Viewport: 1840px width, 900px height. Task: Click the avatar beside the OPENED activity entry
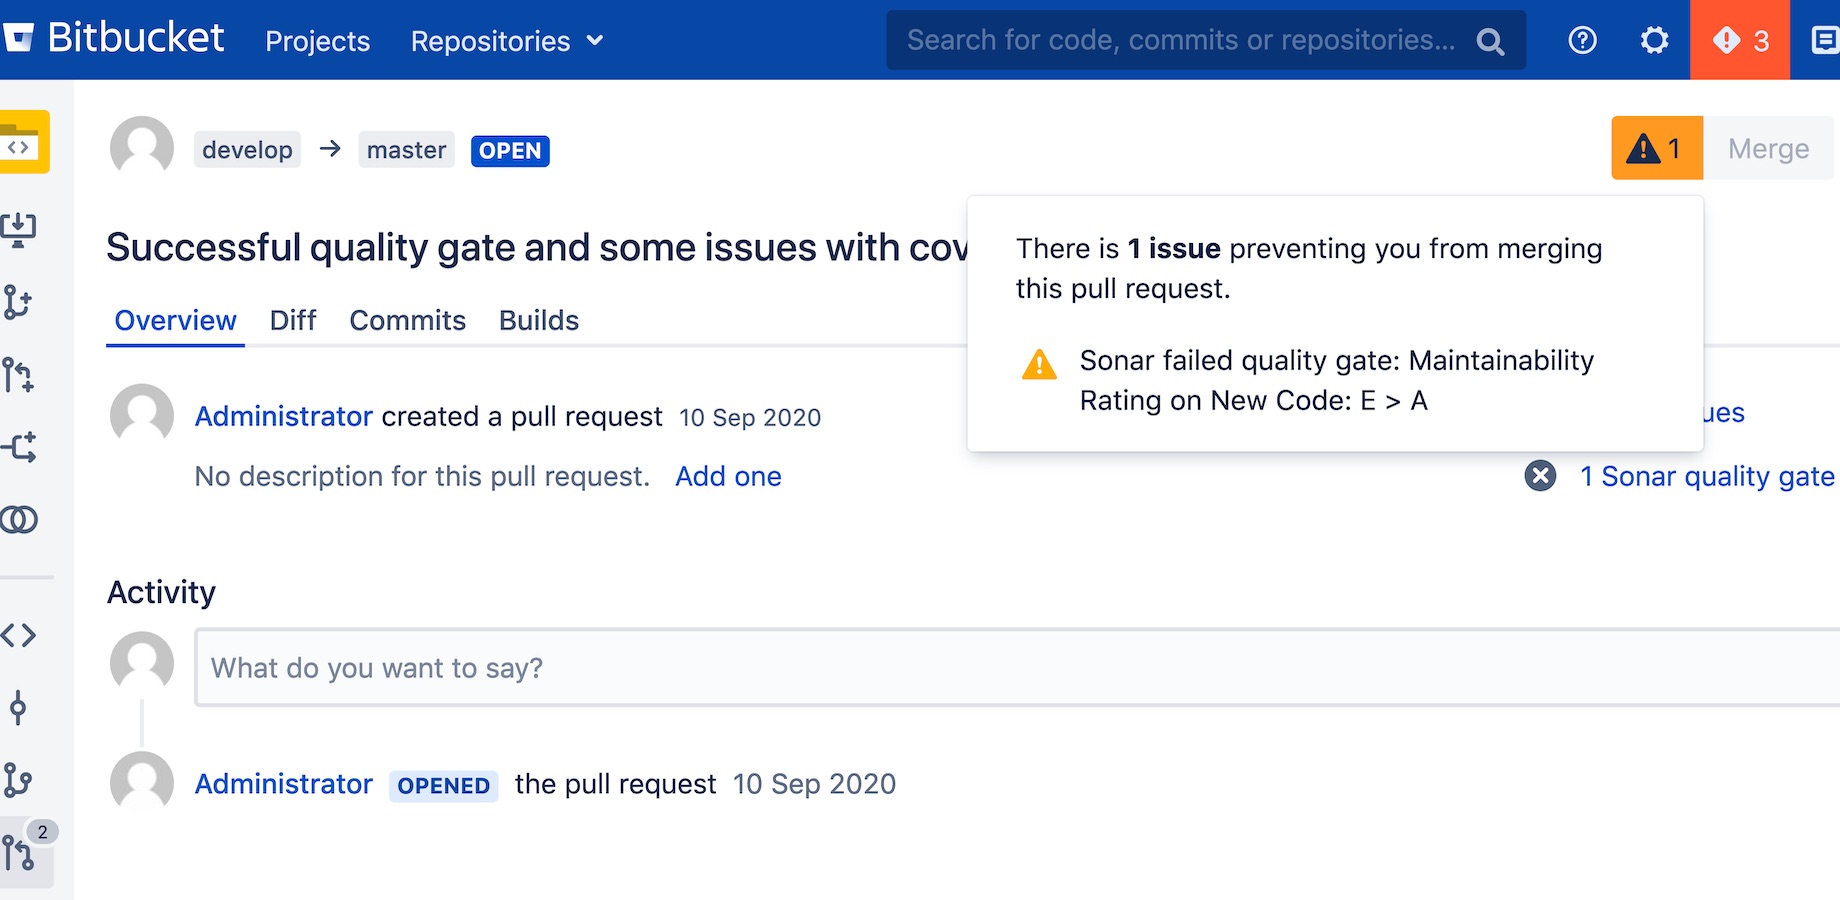[142, 783]
